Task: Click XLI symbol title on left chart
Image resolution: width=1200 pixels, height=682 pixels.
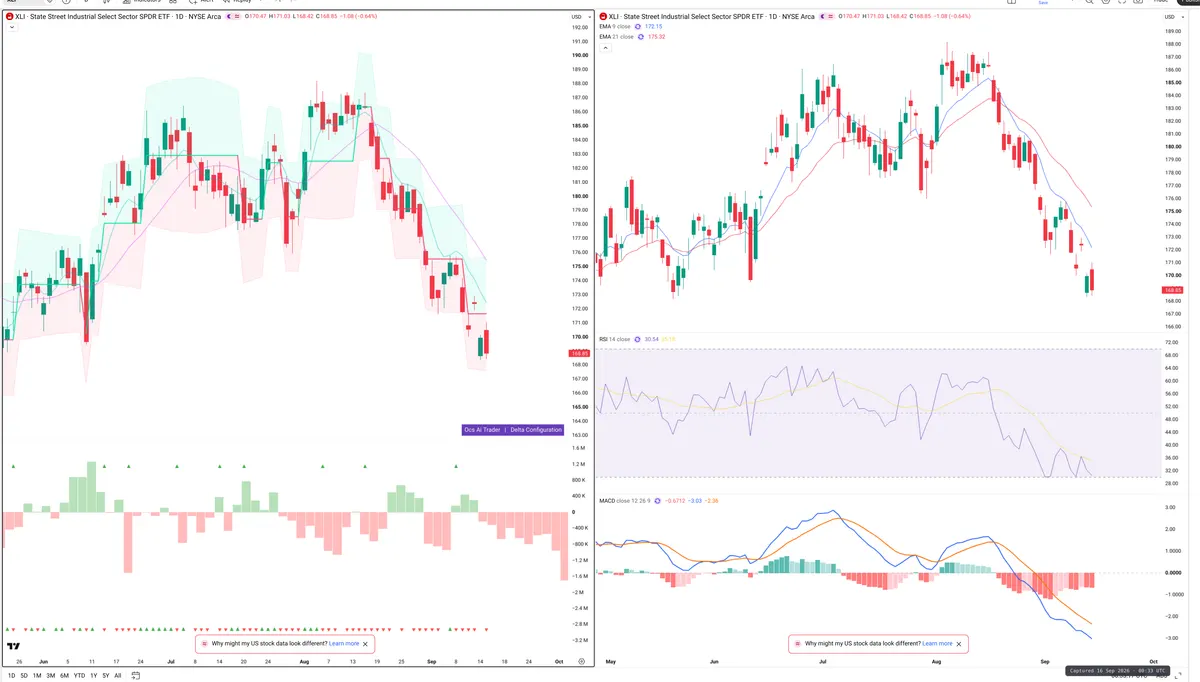Action: (120, 17)
